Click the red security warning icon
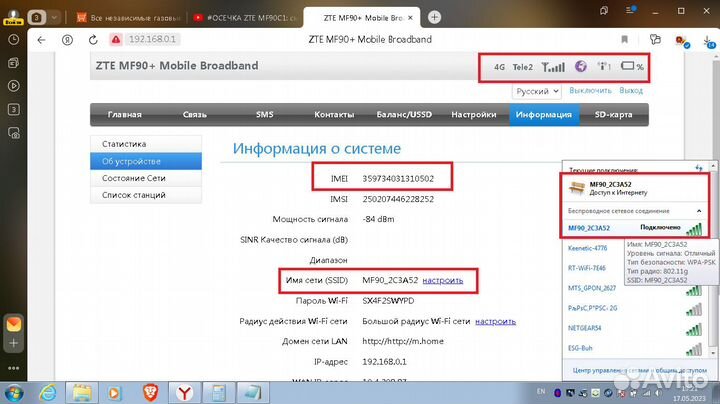 click(x=116, y=39)
